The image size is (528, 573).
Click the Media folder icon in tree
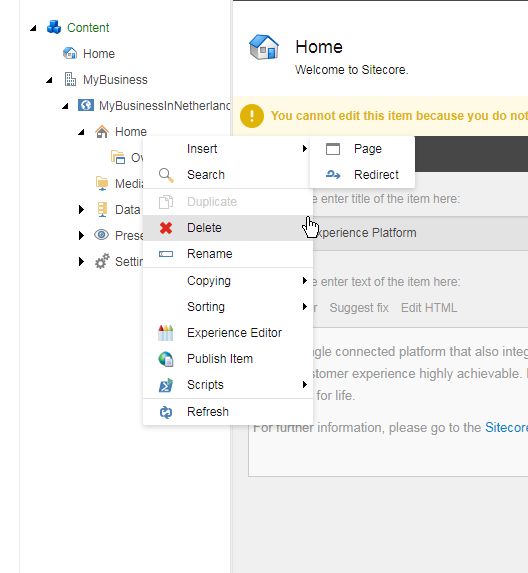[x=102, y=183]
